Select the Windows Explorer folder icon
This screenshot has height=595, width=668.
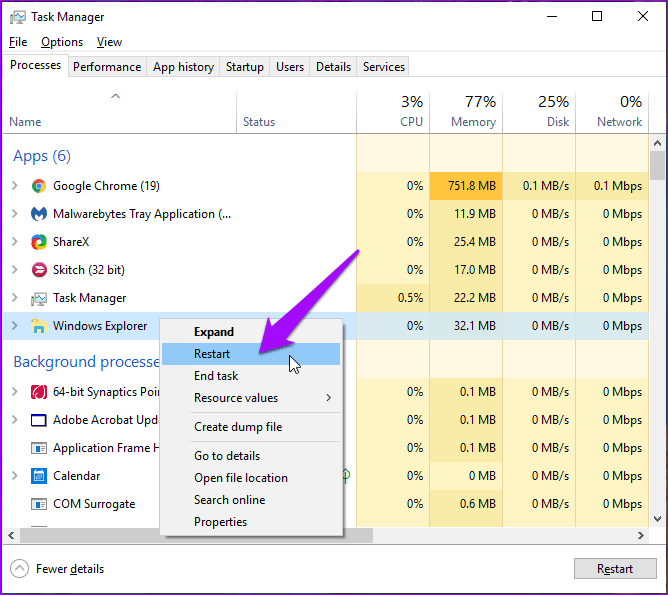point(39,326)
